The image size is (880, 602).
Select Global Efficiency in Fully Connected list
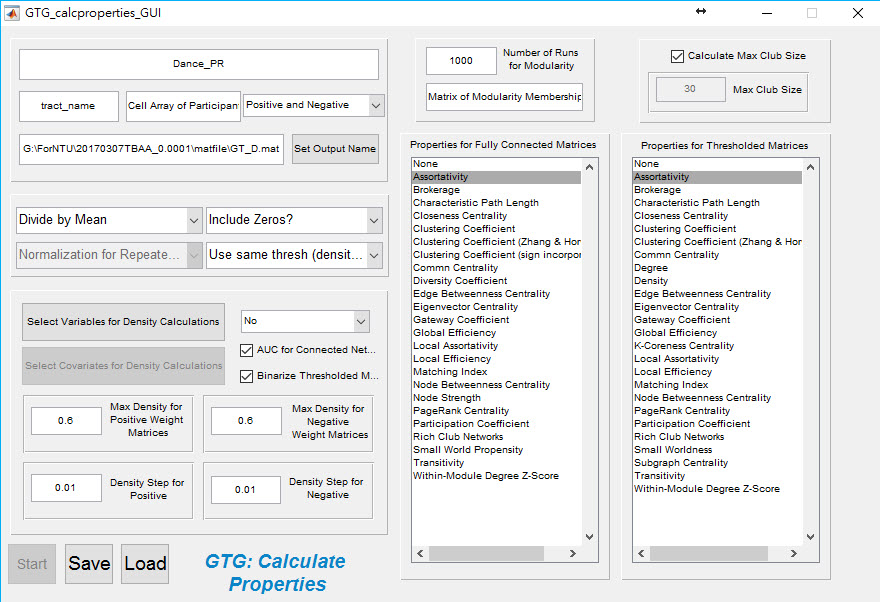coord(453,333)
